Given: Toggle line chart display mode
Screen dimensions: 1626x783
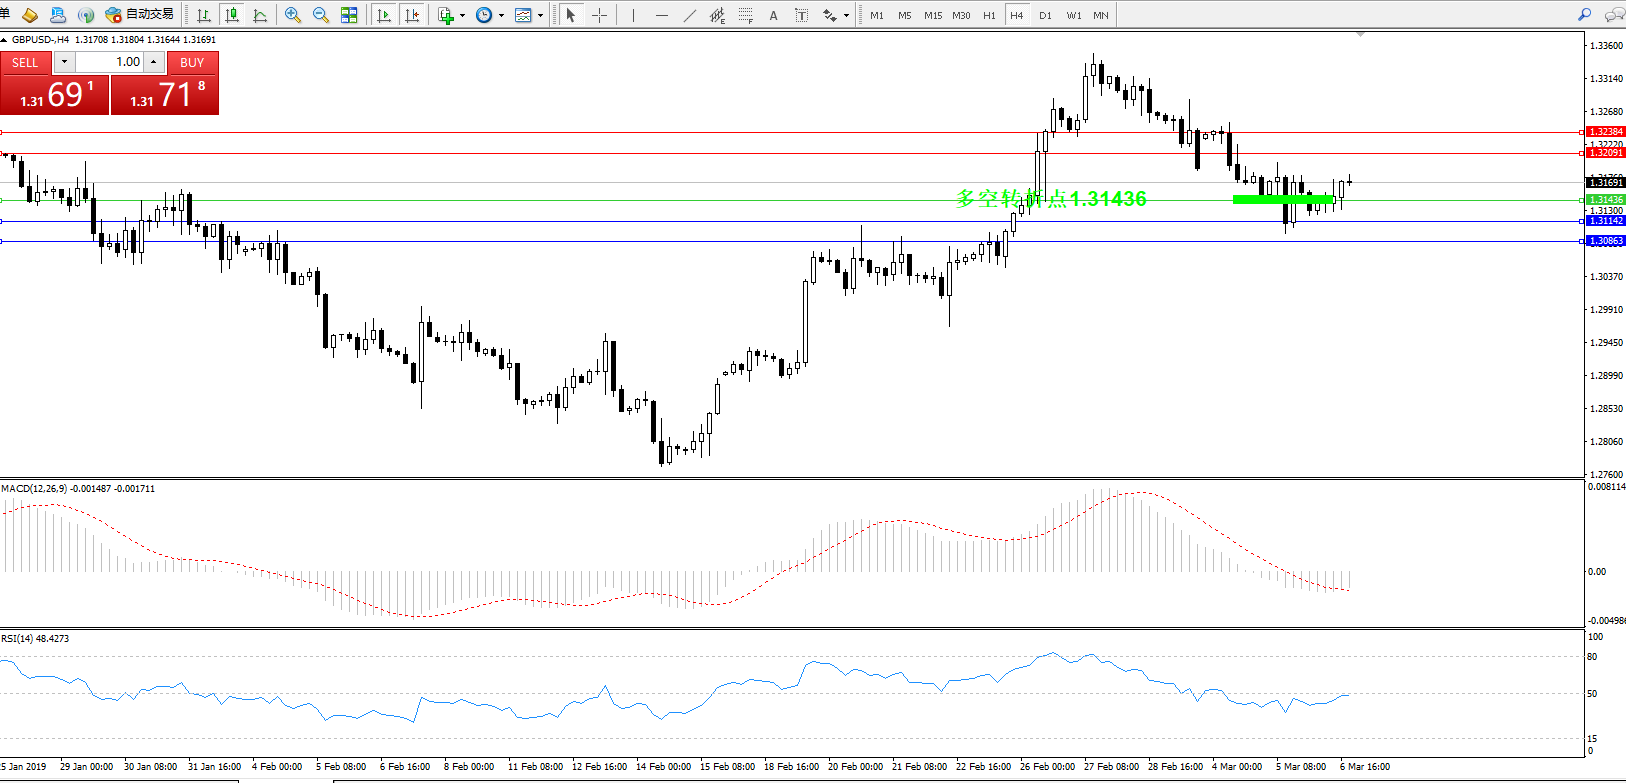Looking at the screenshot, I should [261, 15].
